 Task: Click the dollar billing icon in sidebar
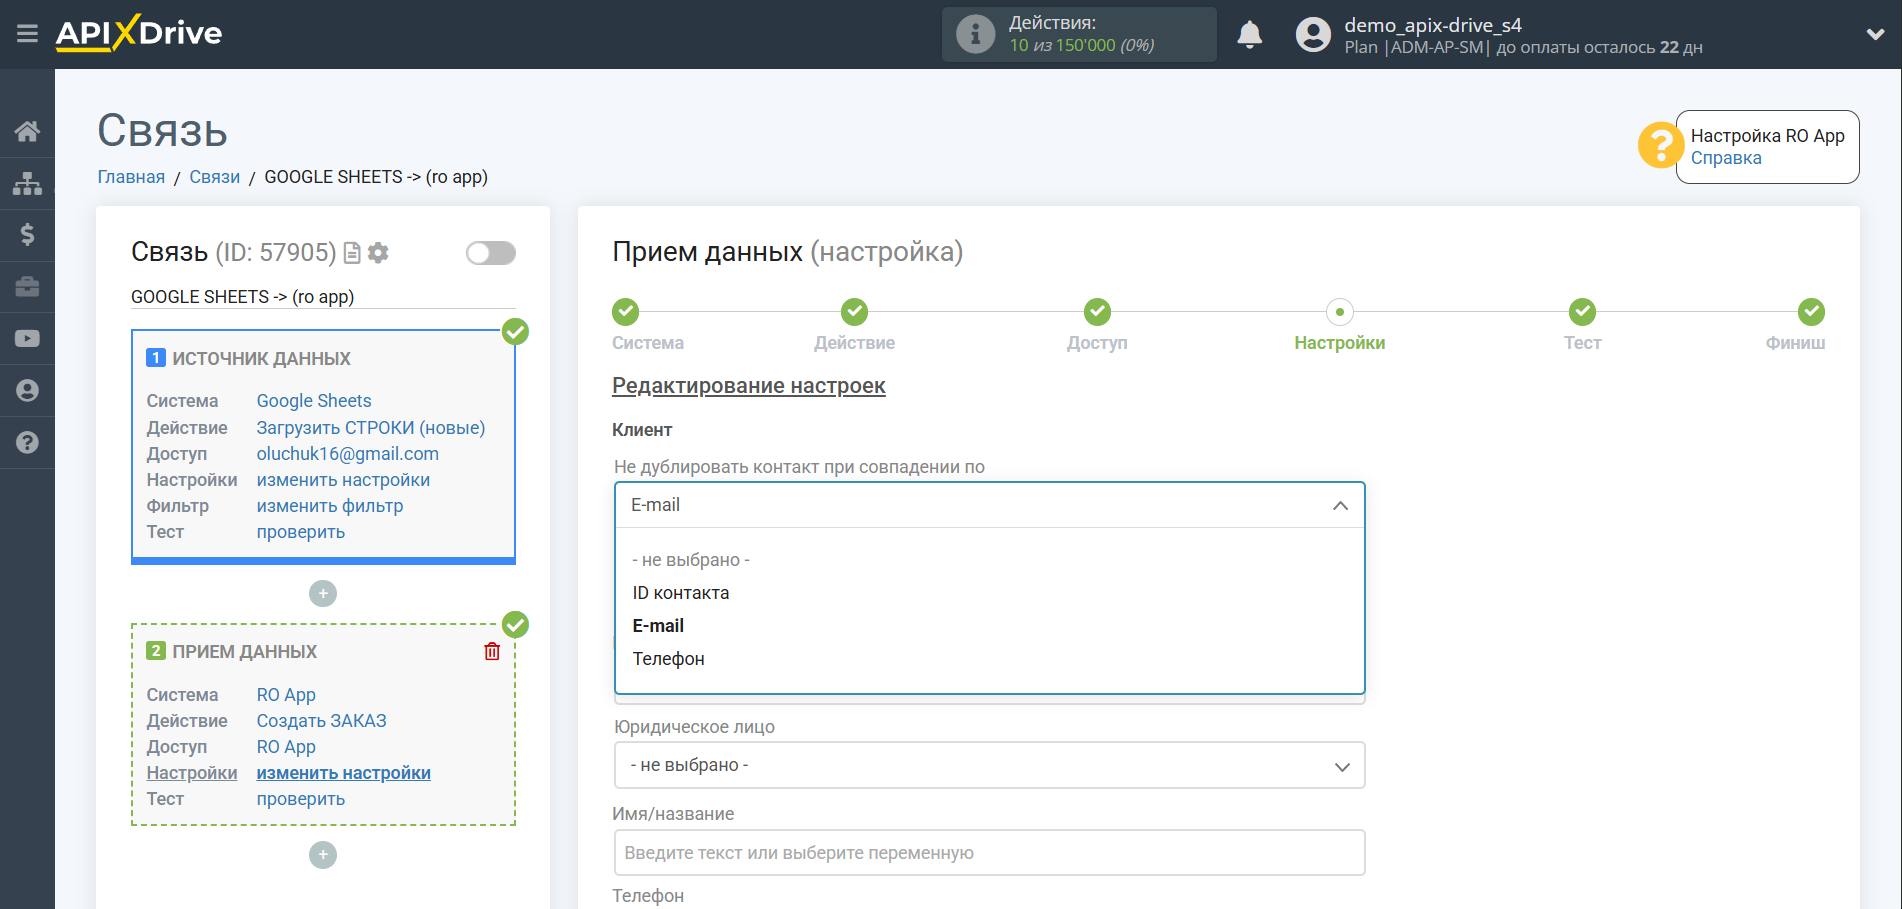[x=27, y=235]
